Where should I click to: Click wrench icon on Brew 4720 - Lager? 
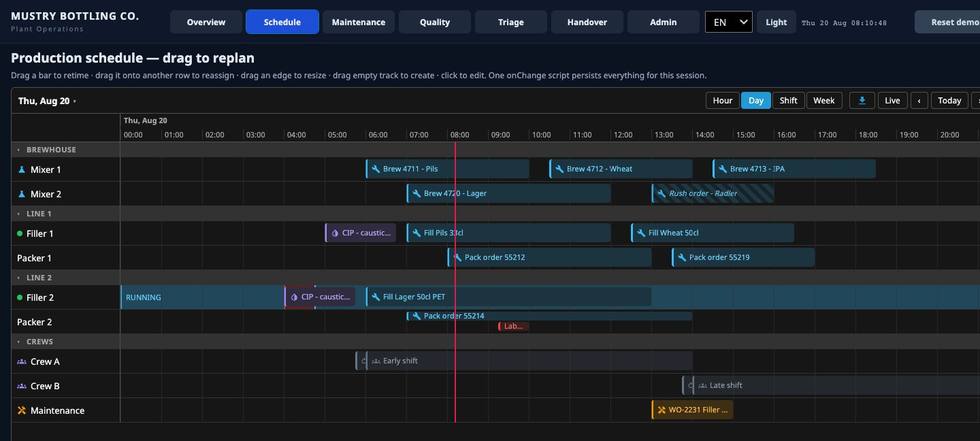coord(416,194)
